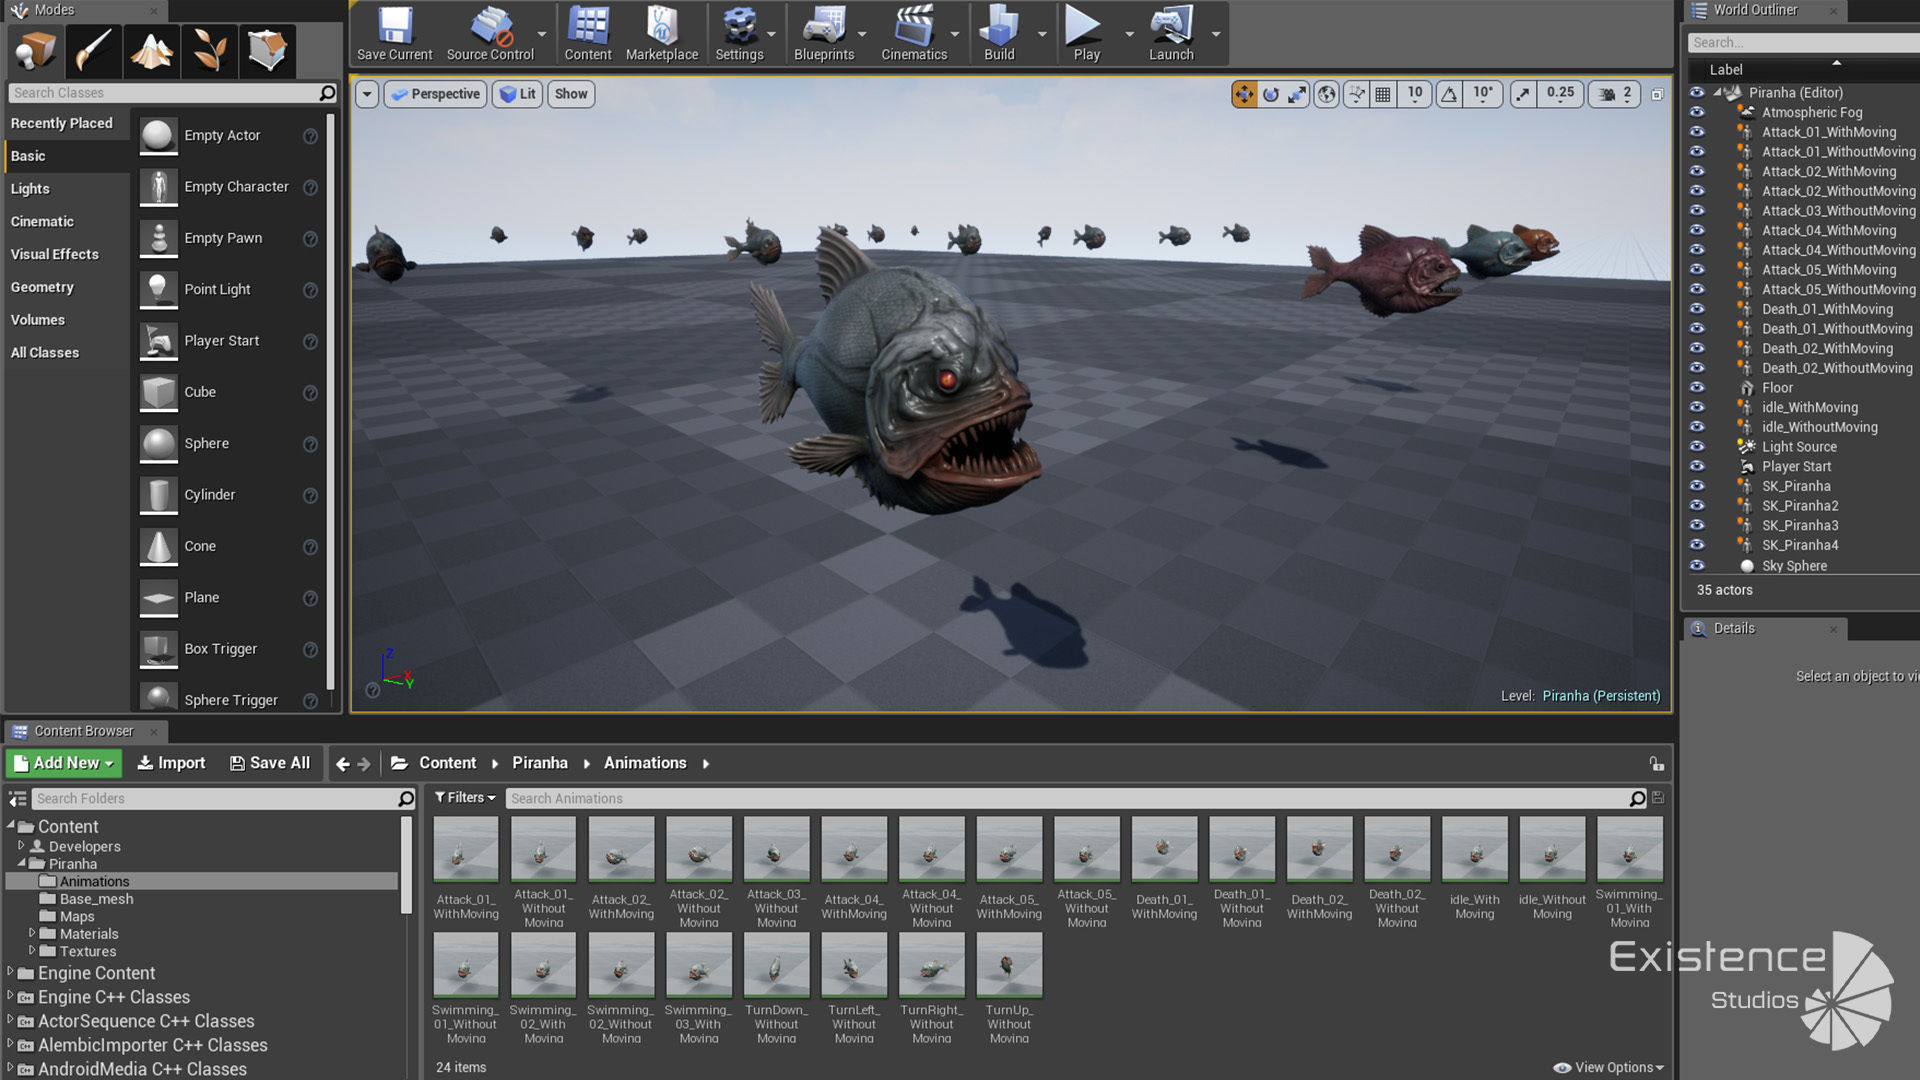Select the Paint mode brush icon
Image resolution: width=1920 pixels, height=1080 pixels.
[x=93, y=50]
